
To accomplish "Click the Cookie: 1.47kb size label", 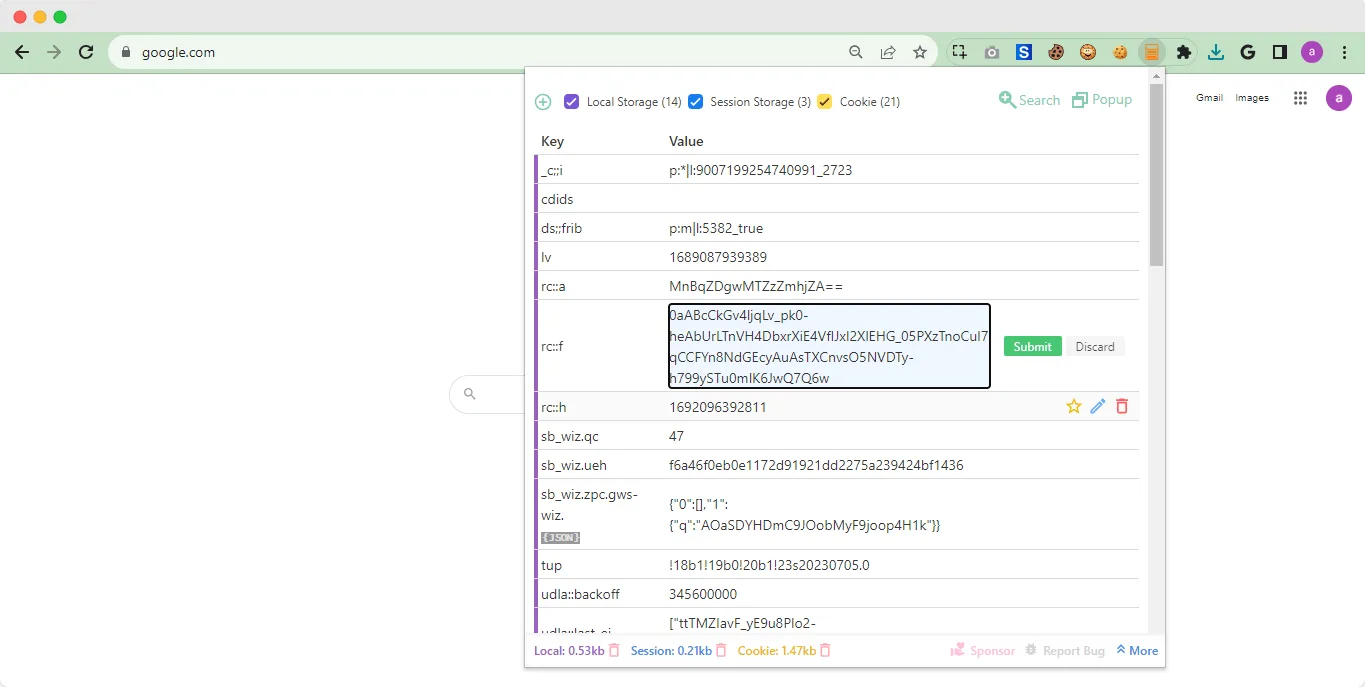I will click(777, 651).
